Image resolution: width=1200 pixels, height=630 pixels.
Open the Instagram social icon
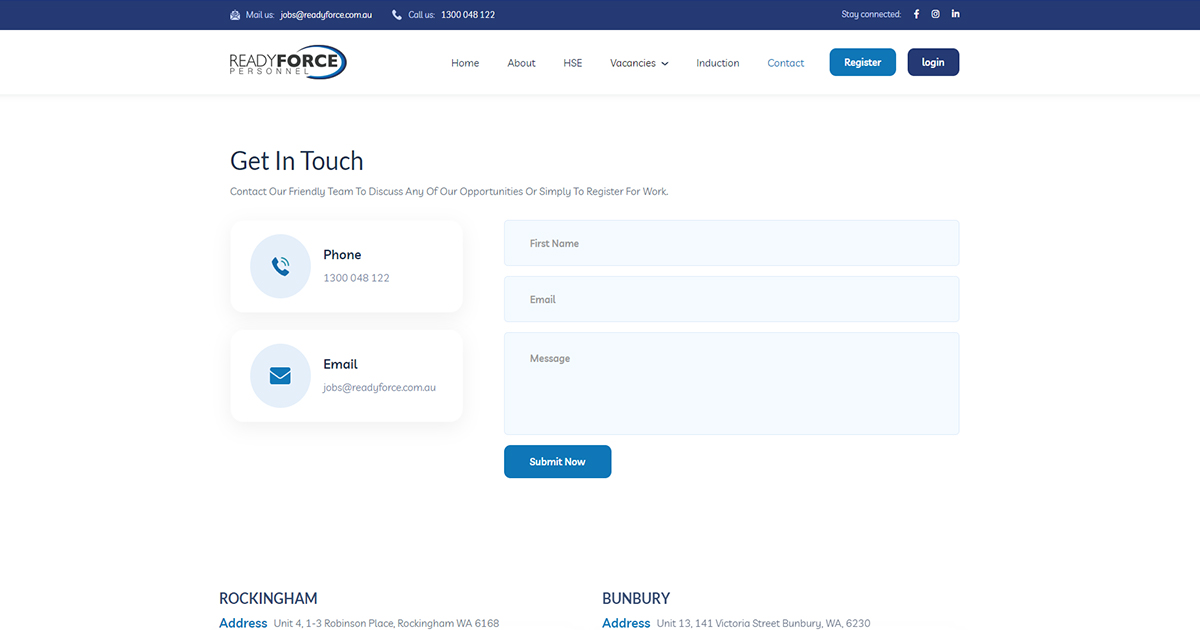tap(935, 15)
